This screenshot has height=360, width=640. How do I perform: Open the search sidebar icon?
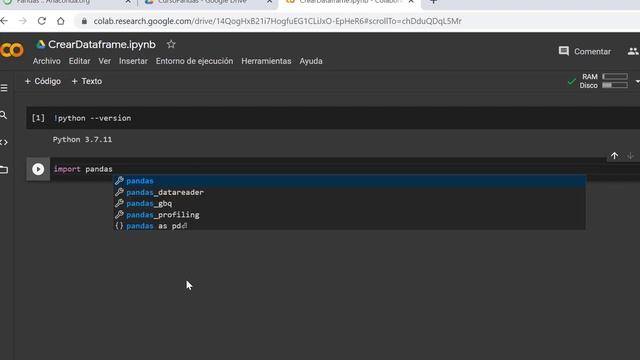click(4, 115)
